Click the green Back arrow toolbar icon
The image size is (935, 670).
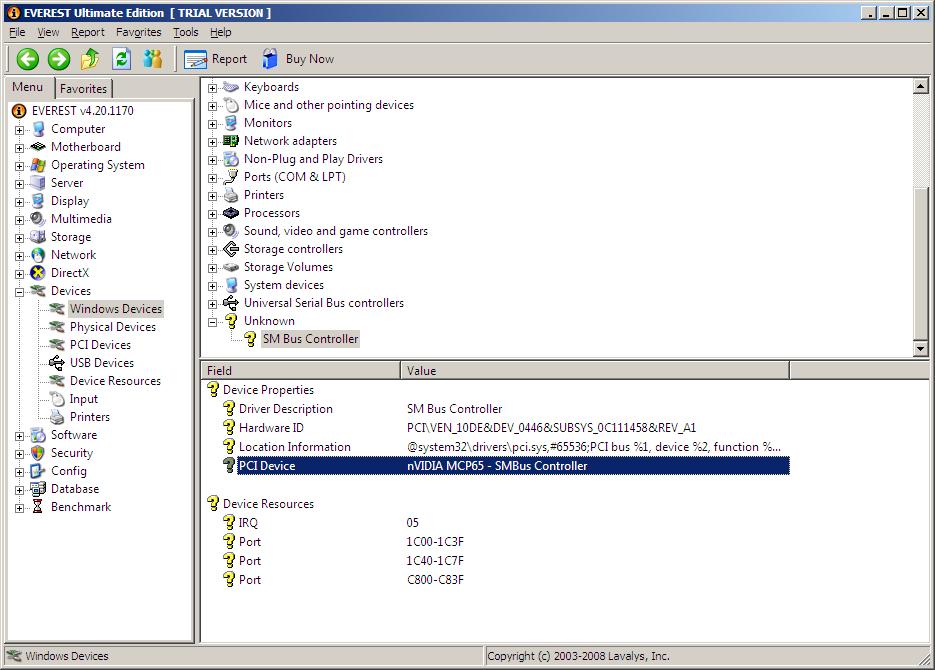(x=27, y=59)
